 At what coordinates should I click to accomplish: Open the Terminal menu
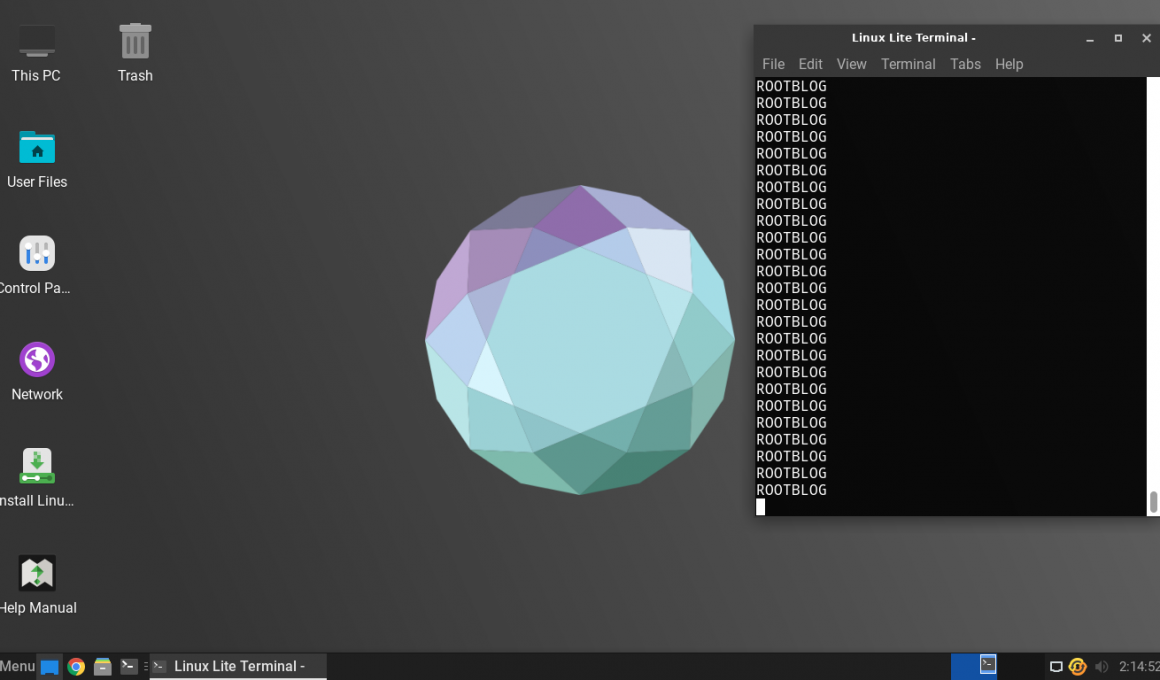tap(908, 63)
